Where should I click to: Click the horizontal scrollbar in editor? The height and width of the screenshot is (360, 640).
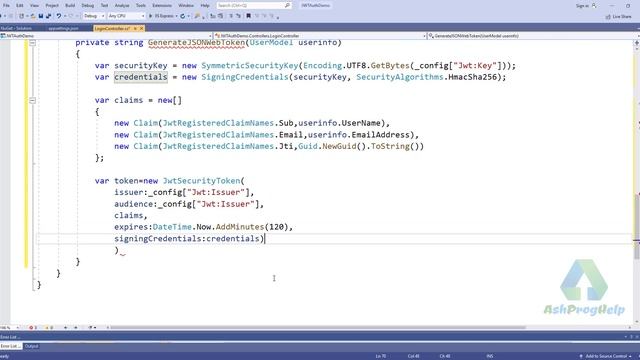[318, 327]
